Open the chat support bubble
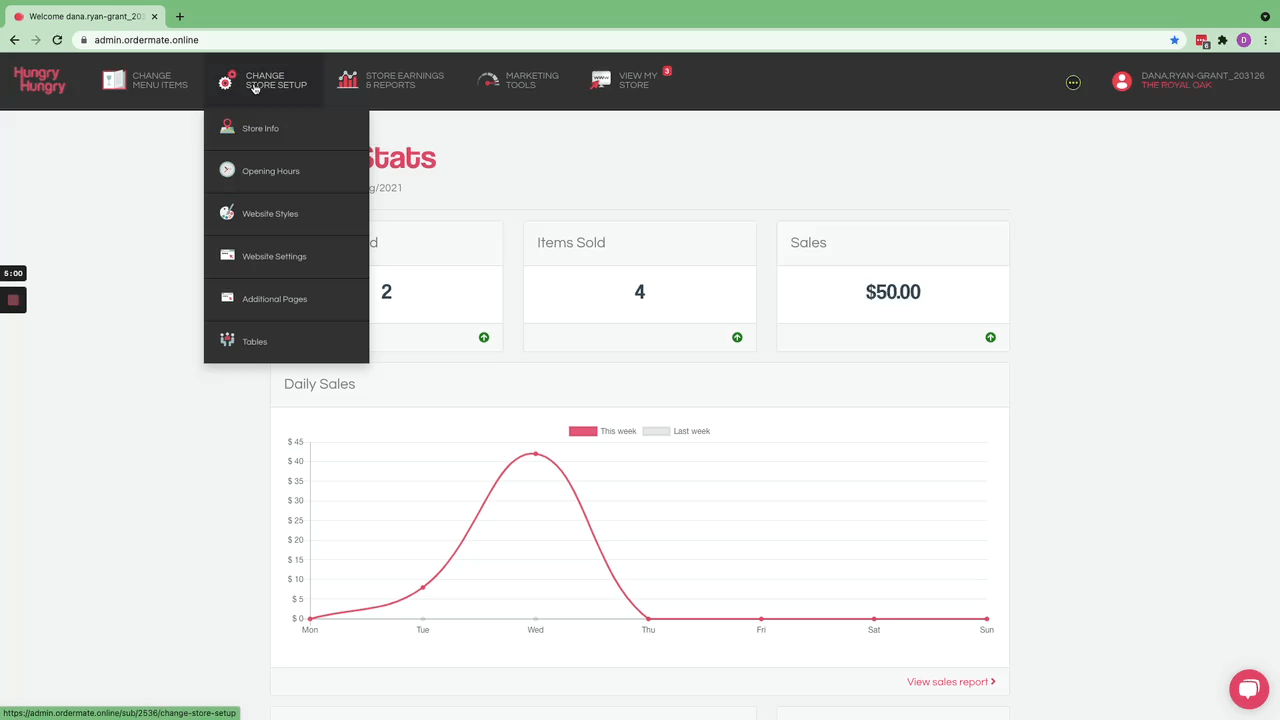The image size is (1280, 720). click(x=1248, y=689)
